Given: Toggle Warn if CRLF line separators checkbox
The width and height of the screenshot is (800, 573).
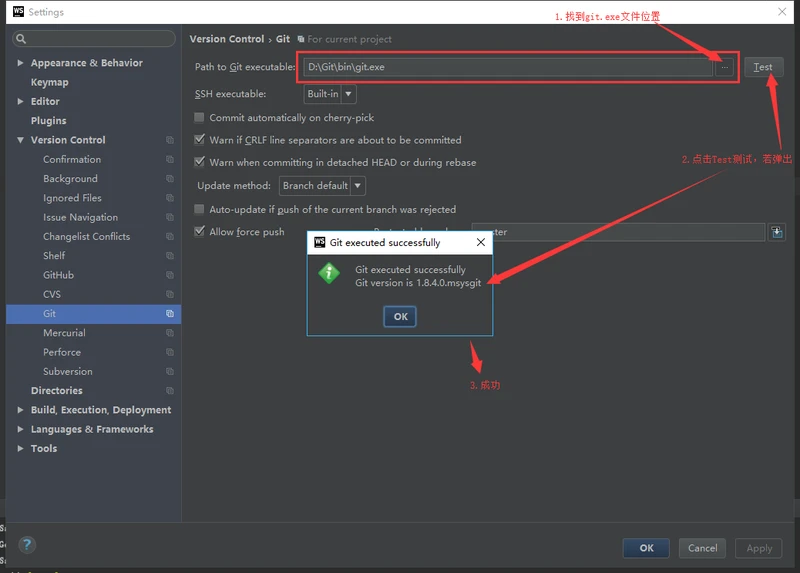Looking at the screenshot, I should pyautogui.click(x=199, y=139).
